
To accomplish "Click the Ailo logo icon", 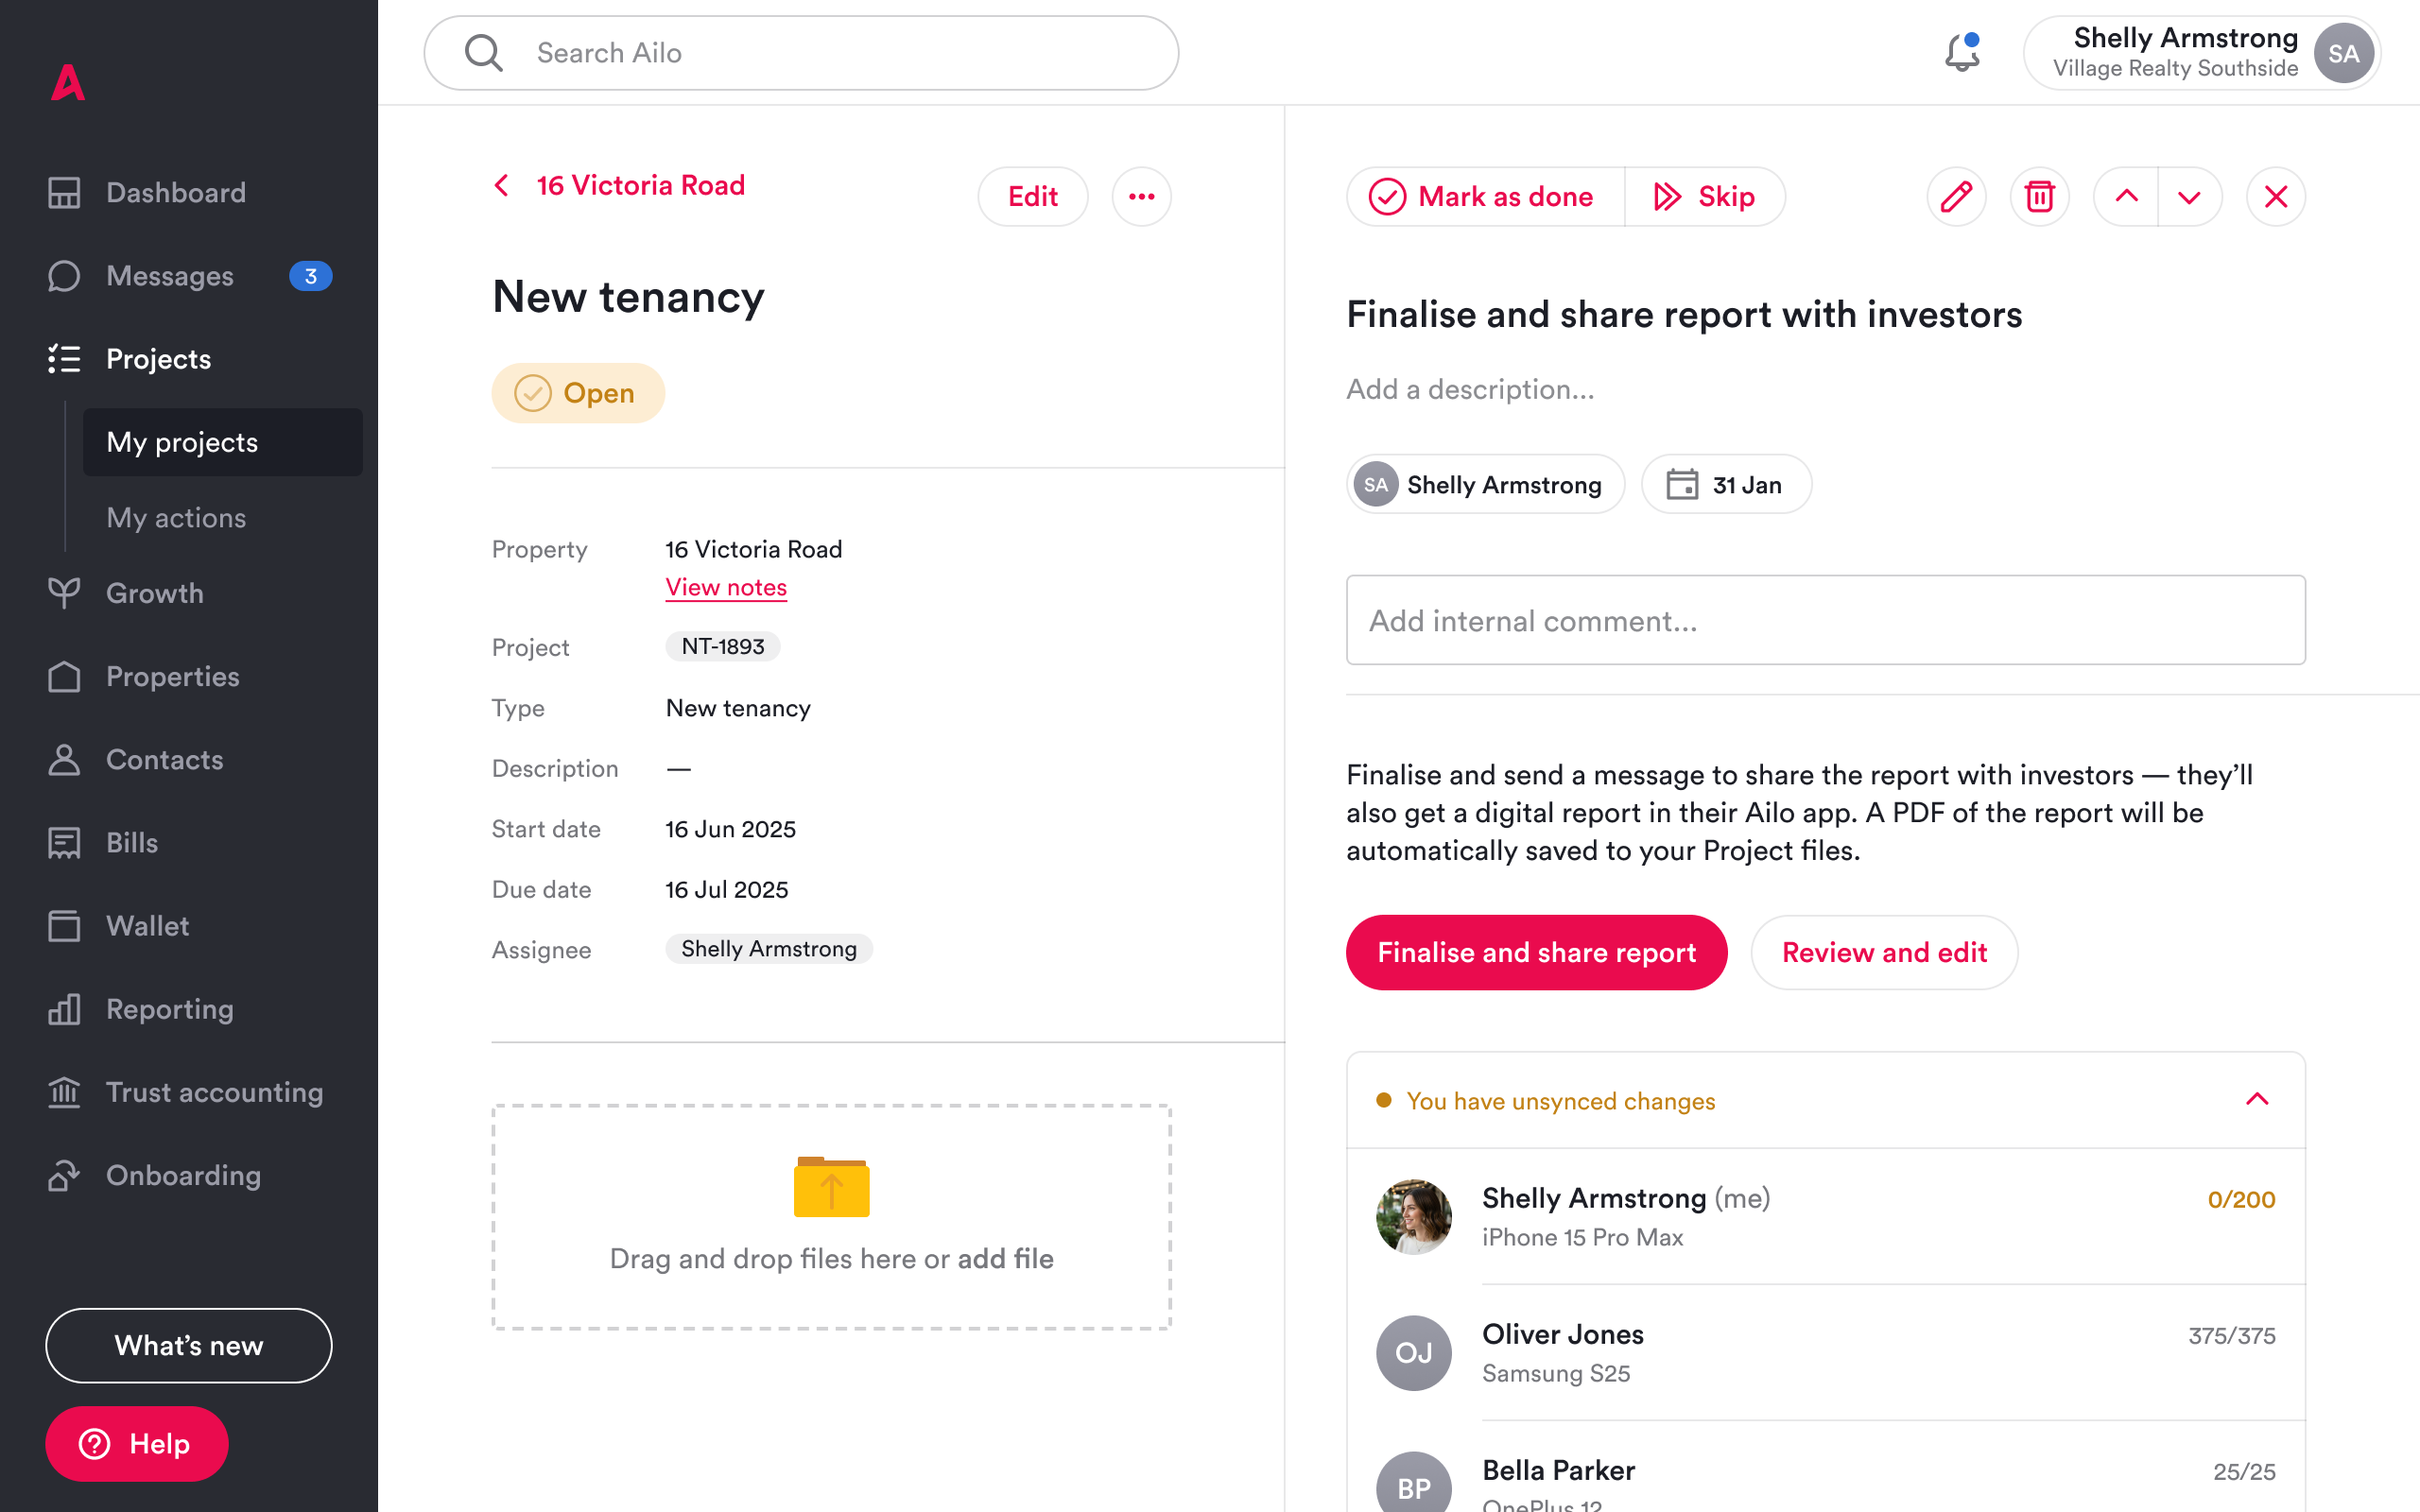I will 68,82.
